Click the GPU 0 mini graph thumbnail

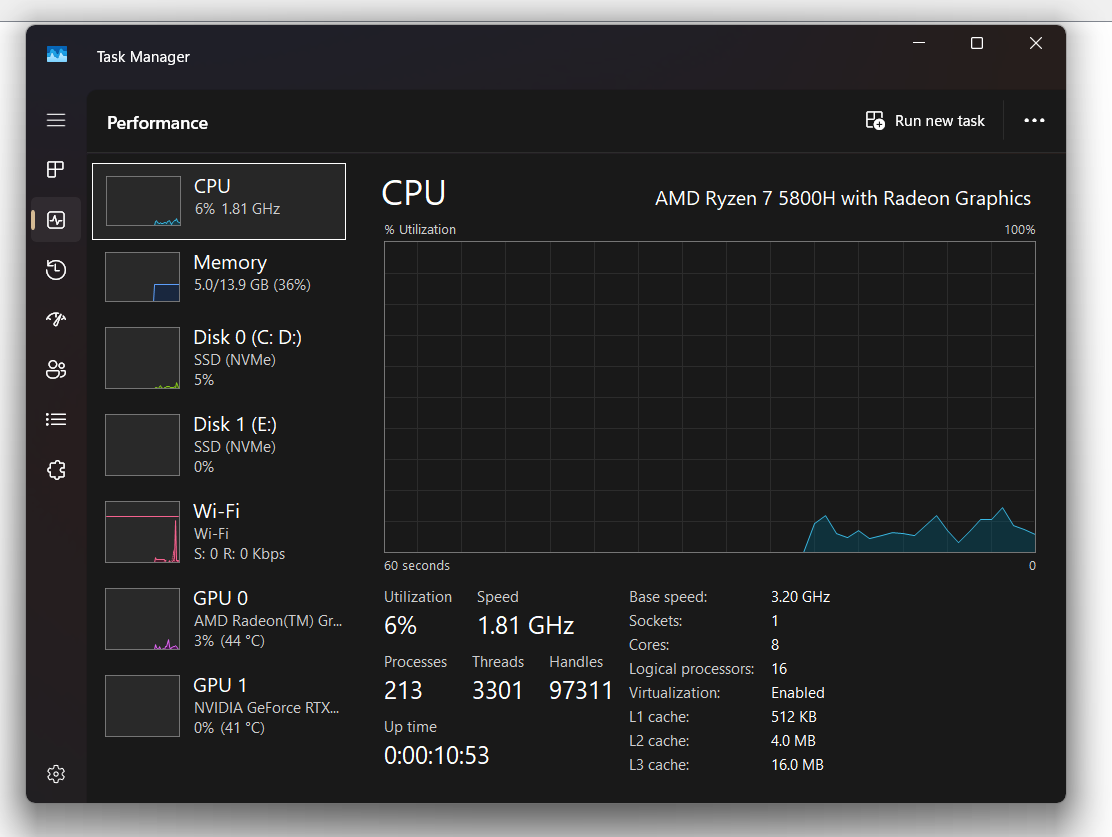(x=143, y=619)
